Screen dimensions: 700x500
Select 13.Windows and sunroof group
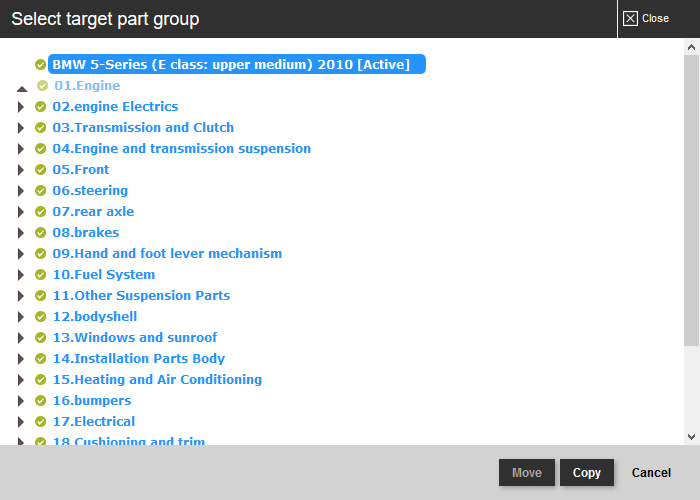pyautogui.click(x=134, y=337)
